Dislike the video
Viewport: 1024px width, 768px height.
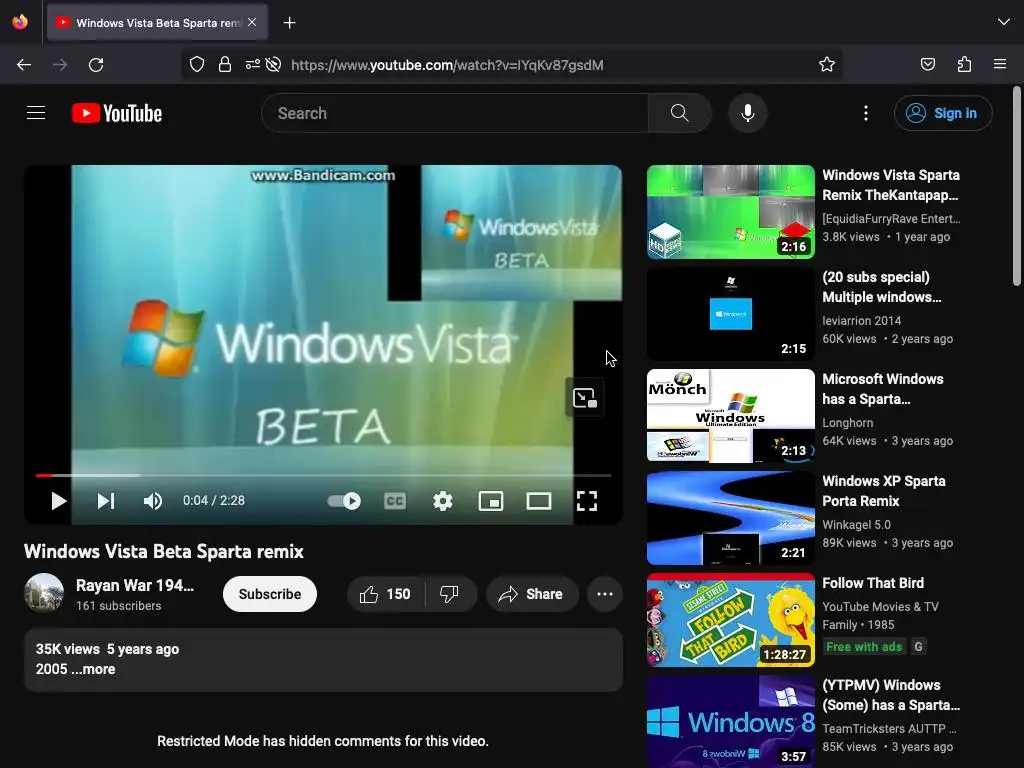(449, 594)
